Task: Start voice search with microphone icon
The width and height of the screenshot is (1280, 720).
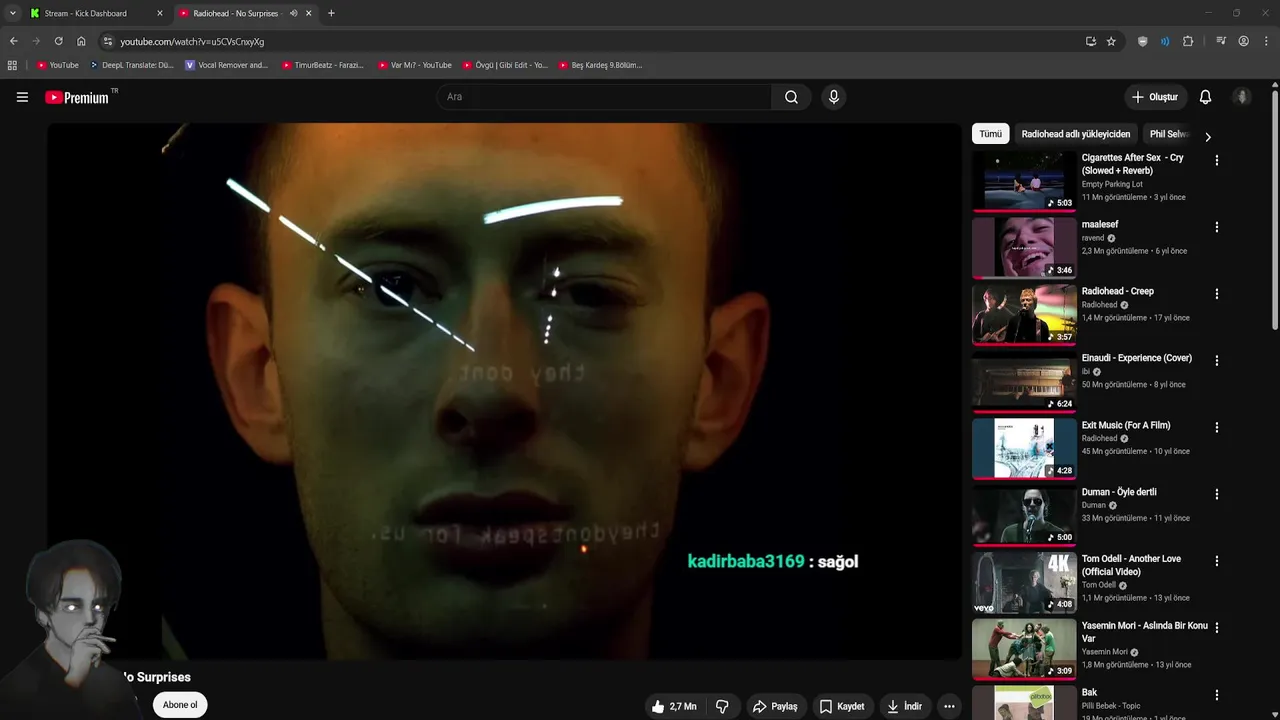Action: click(833, 97)
